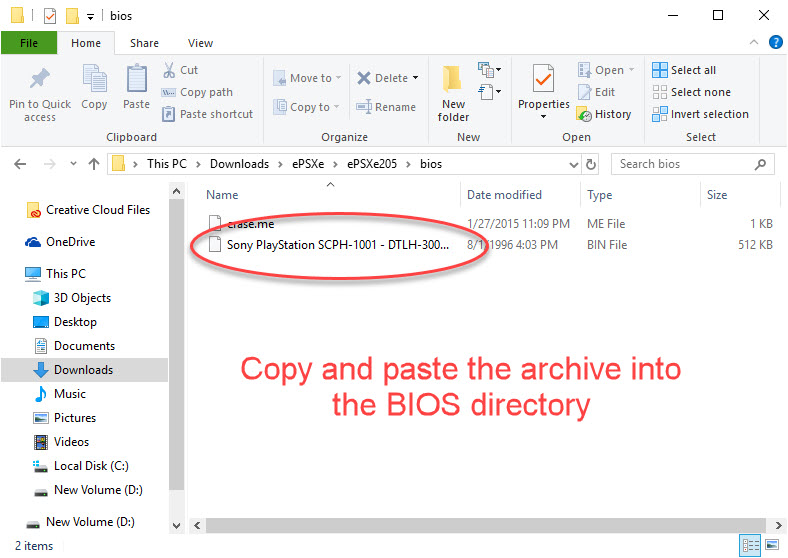Open Music folder in sidebar
The image size is (788, 558).
point(59,394)
